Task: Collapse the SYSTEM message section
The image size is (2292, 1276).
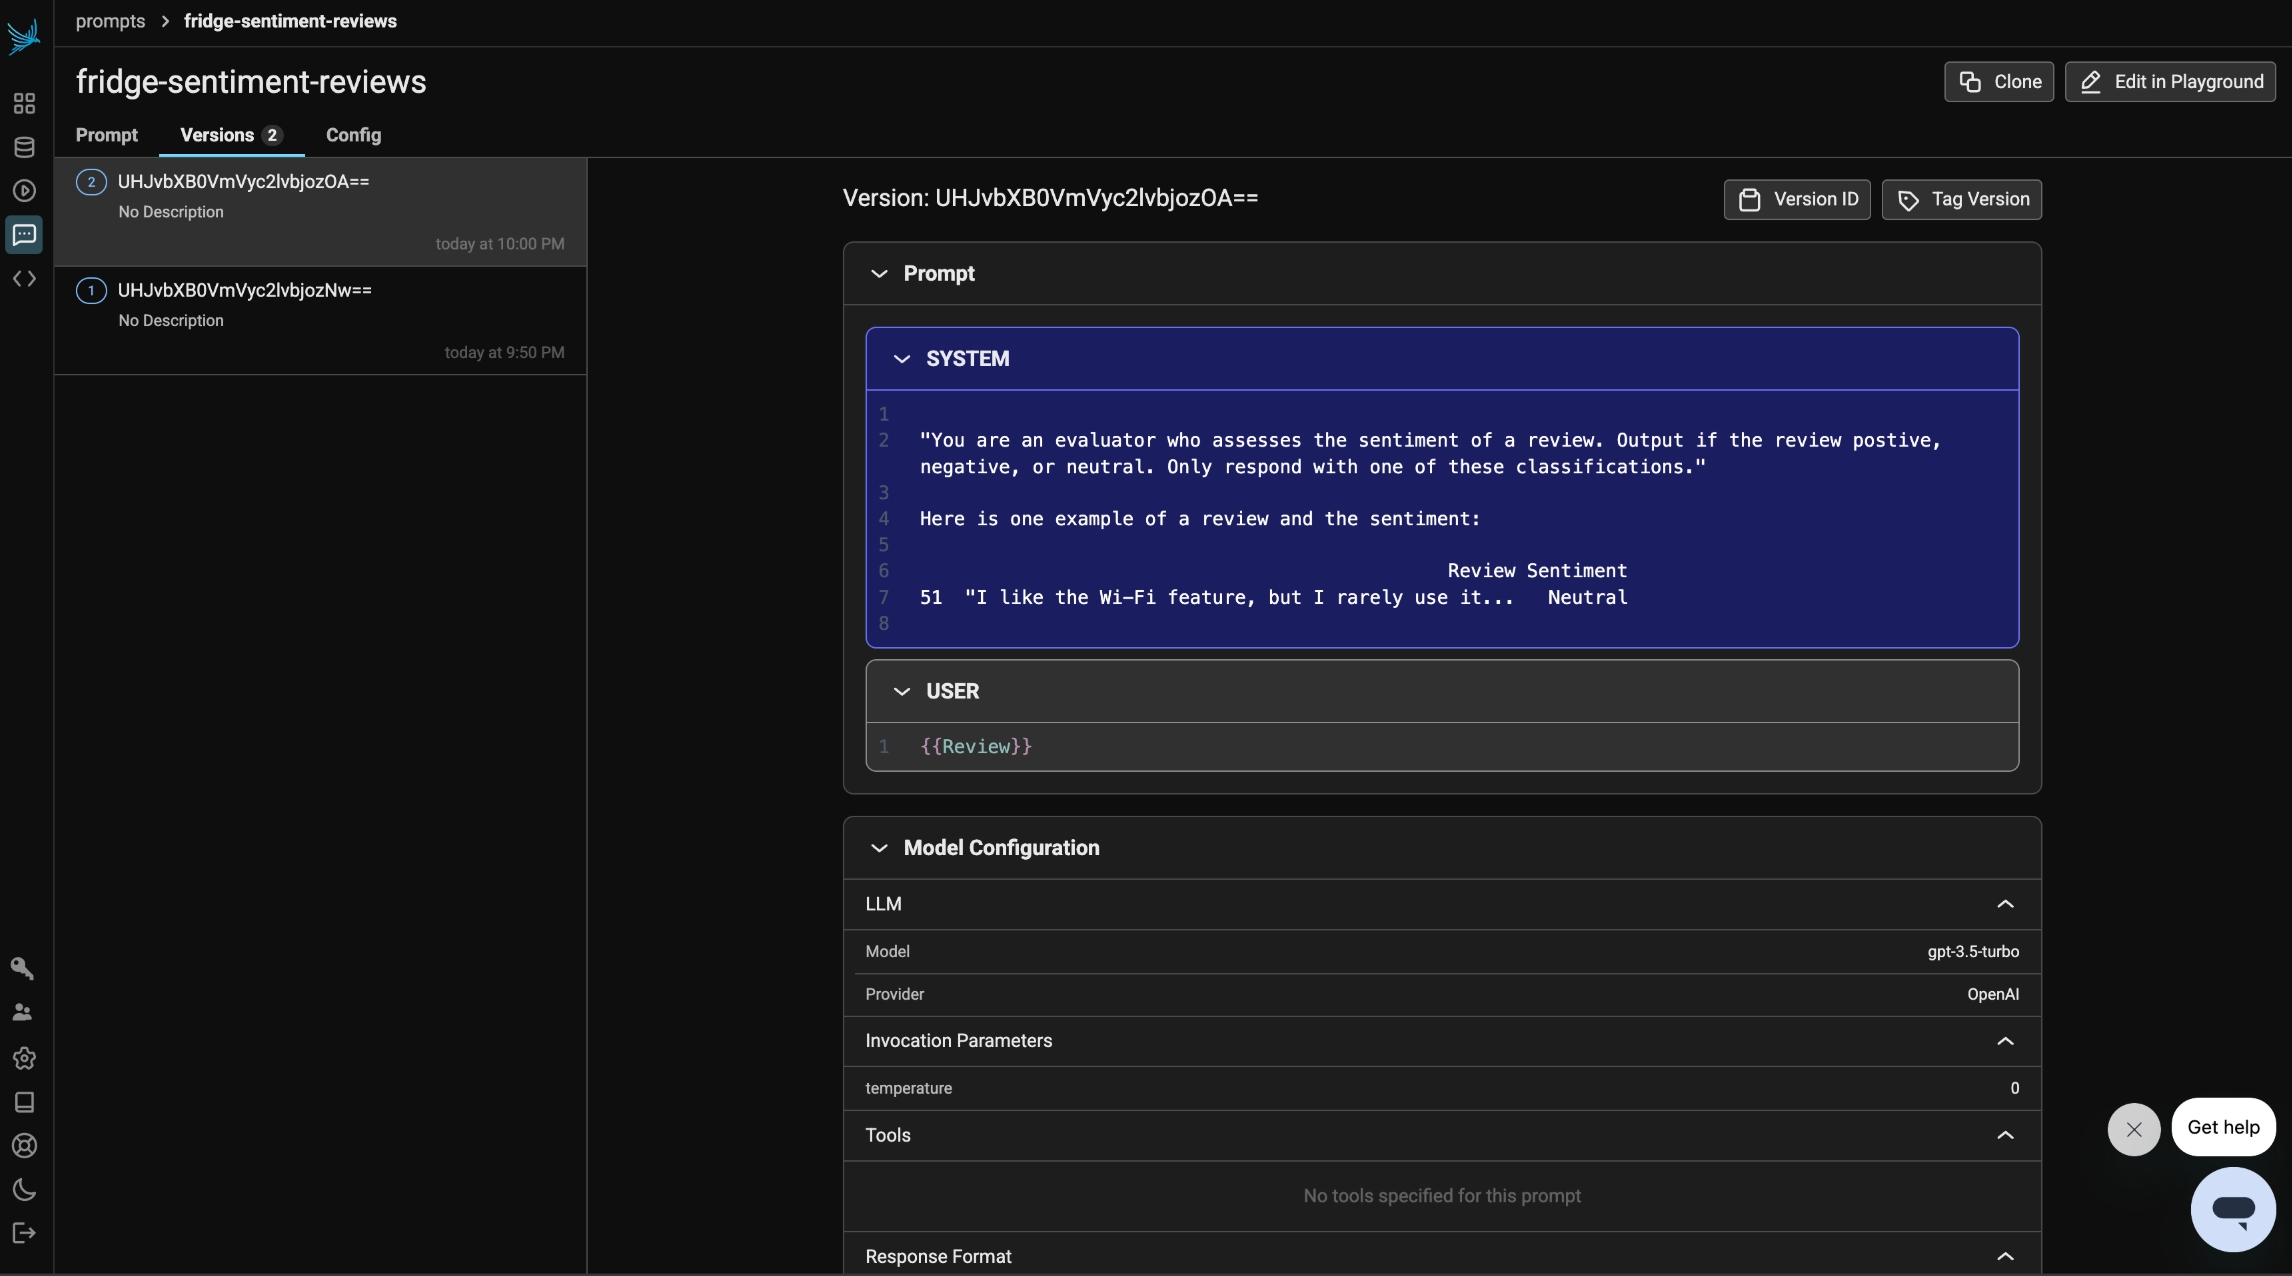Action: pyautogui.click(x=901, y=359)
